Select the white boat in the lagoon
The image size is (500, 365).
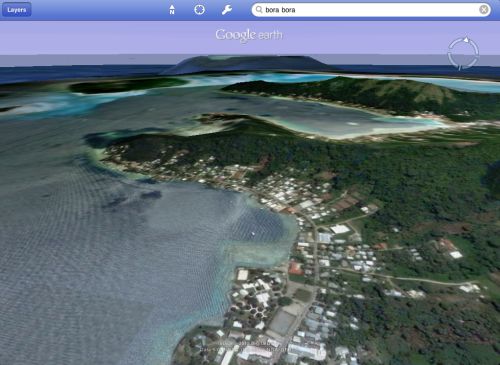pos(253,233)
